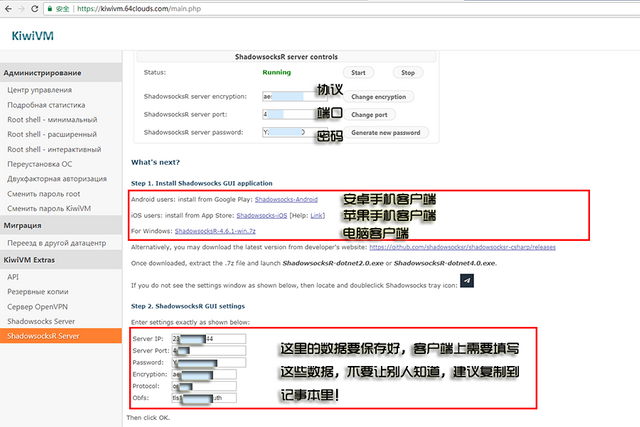Viewport: 640px width, 427px height.
Task: Click the green secure padlock icon
Action: pos(50,9)
